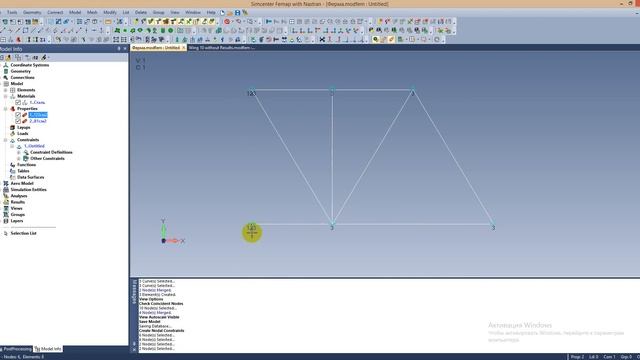Image resolution: width=640 pixels, height=360 pixels.
Task: Close the Ферма.modfem : Untitled view tab
Action: pyautogui.click(x=184, y=48)
